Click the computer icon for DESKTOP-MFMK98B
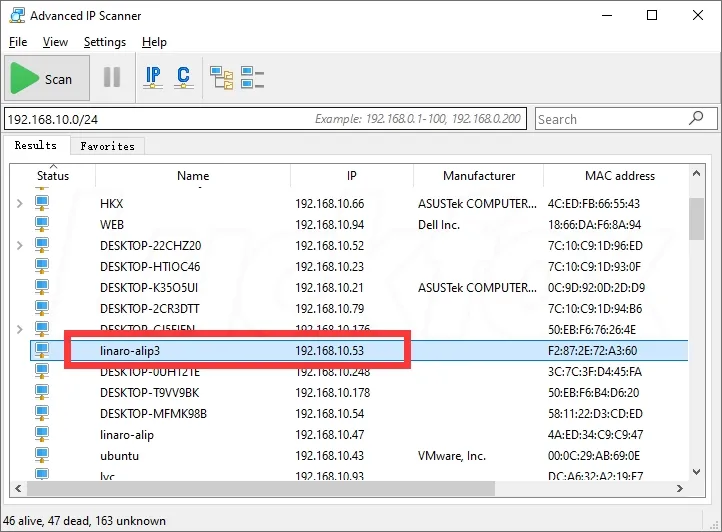 (42, 414)
